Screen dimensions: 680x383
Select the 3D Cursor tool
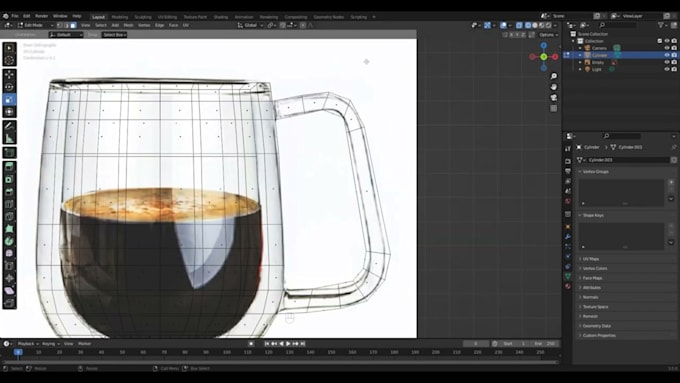tap(9, 60)
